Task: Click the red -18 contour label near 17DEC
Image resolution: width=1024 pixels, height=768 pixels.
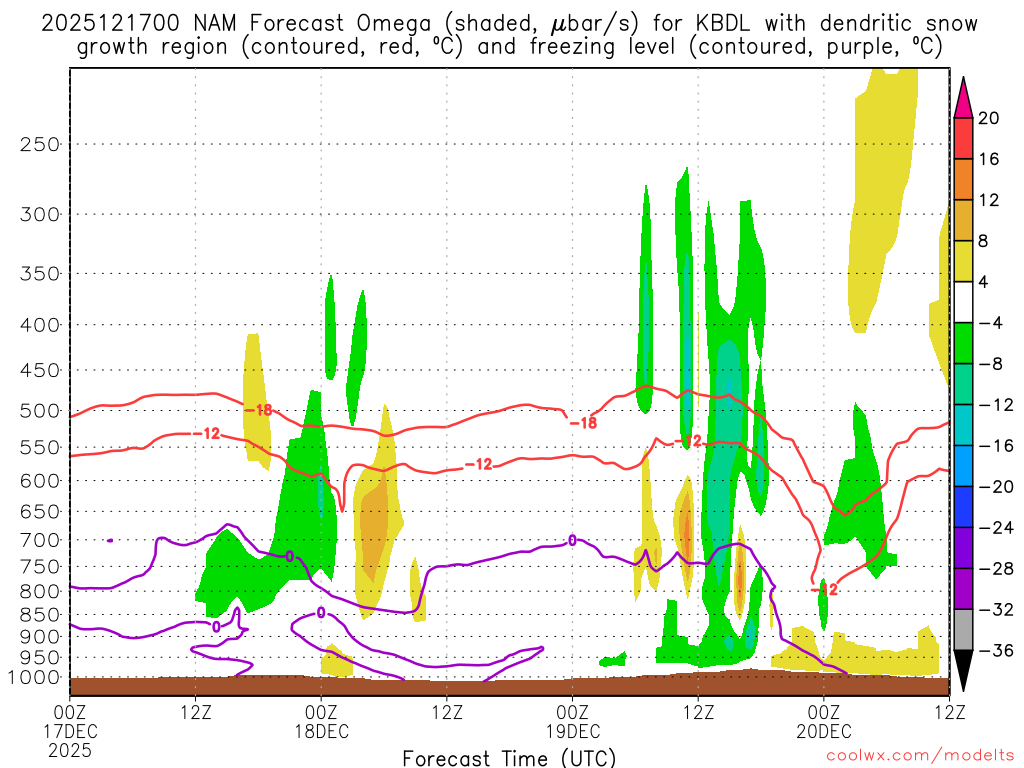Action: [259, 410]
